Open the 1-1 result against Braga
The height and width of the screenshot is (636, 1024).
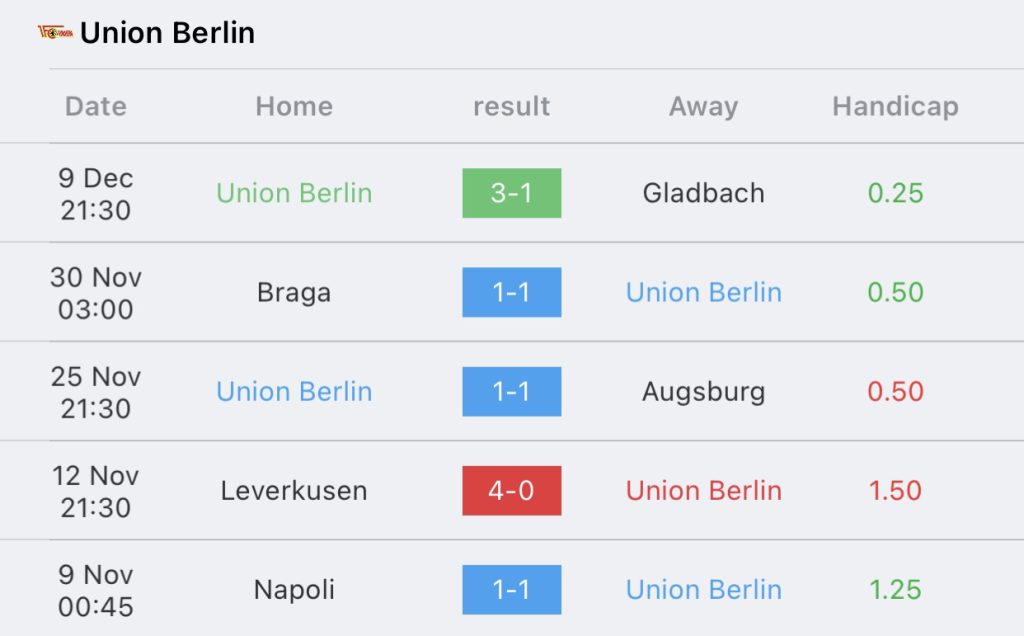511,292
